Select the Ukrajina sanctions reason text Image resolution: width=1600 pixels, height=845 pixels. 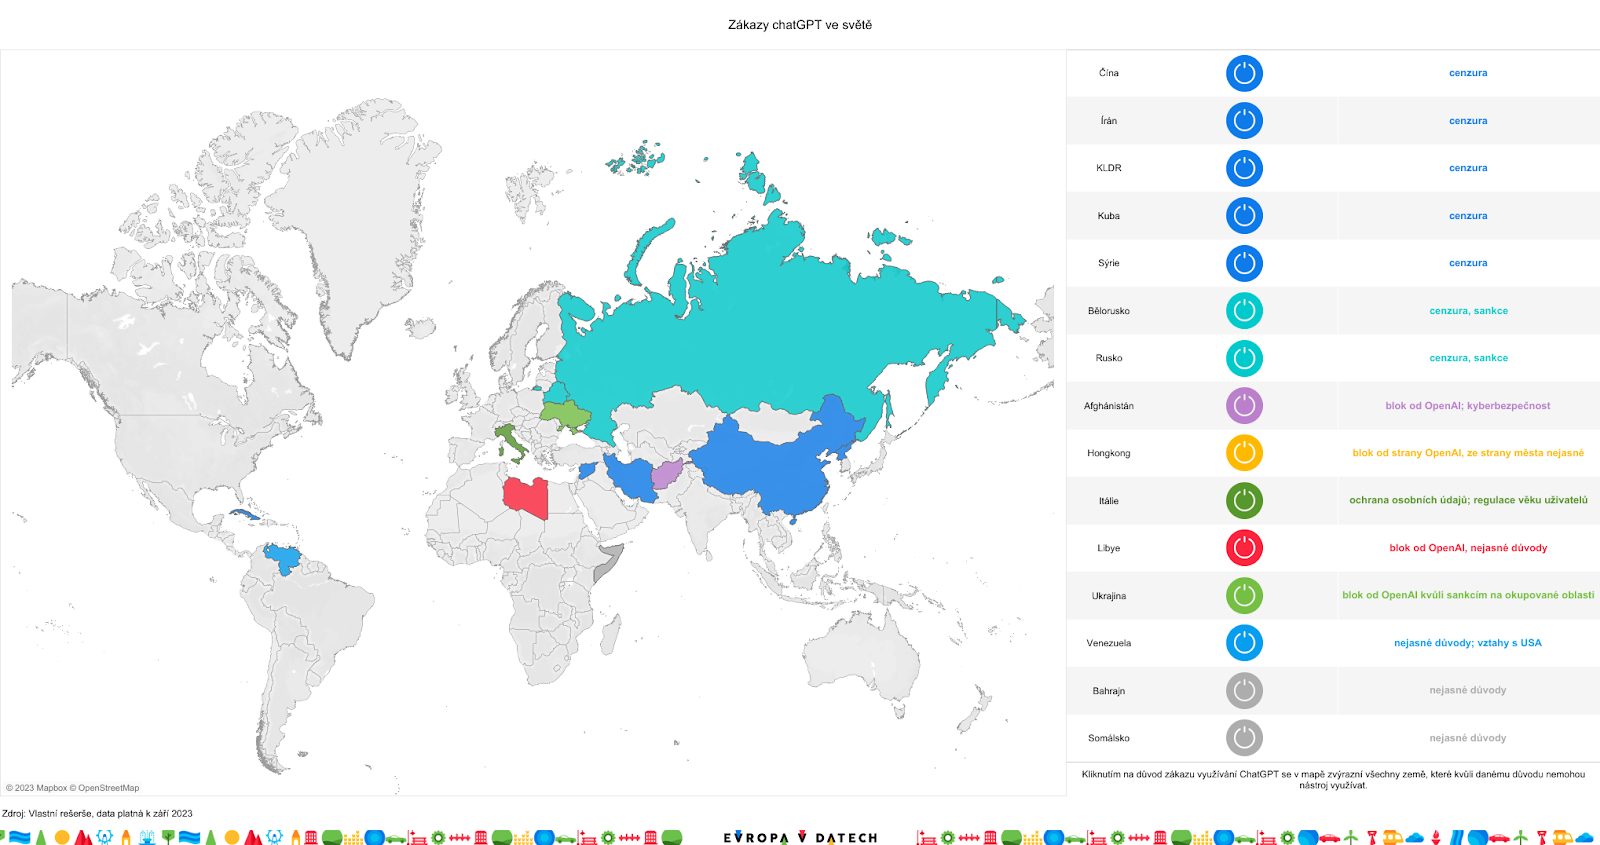point(1468,595)
